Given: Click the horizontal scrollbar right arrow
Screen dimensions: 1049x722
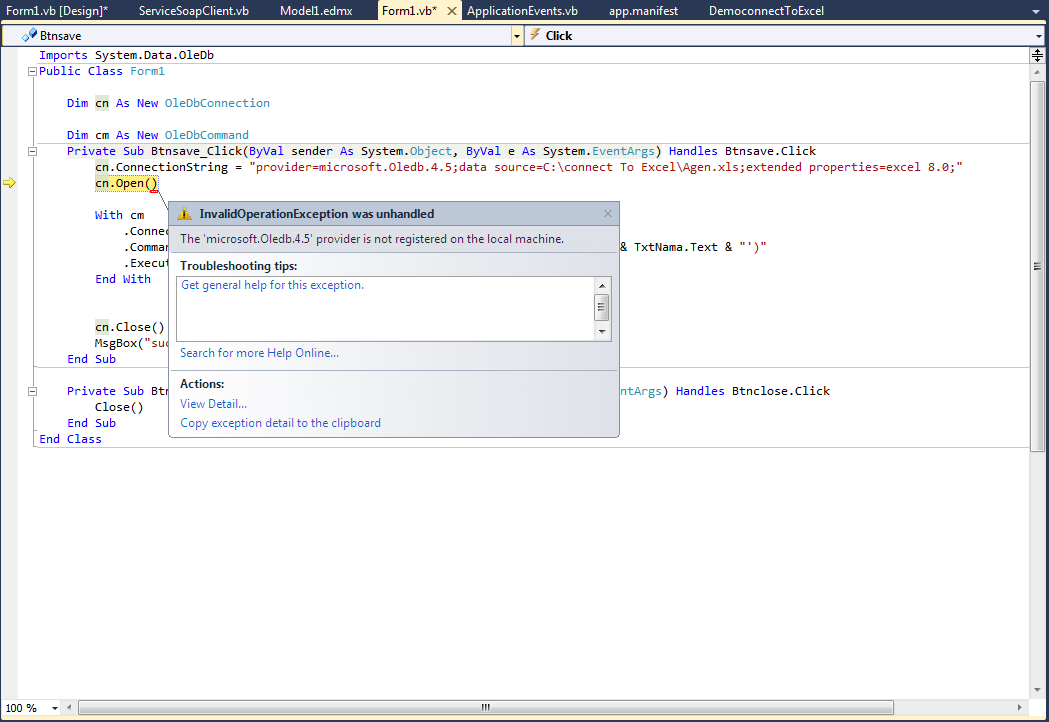Looking at the screenshot, I should (1020, 707).
